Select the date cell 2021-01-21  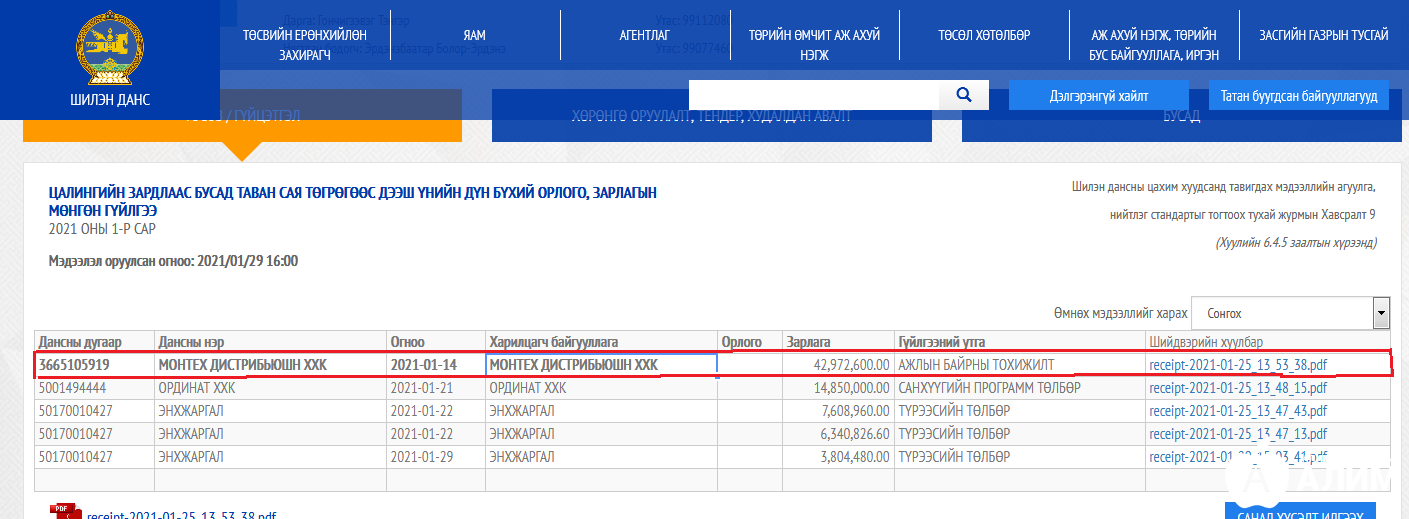pyautogui.click(x=436, y=388)
